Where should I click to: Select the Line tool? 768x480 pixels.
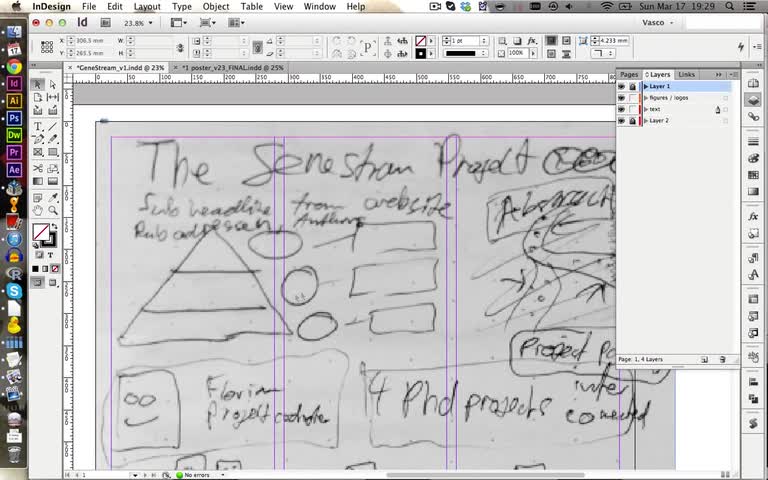pos(53,126)
